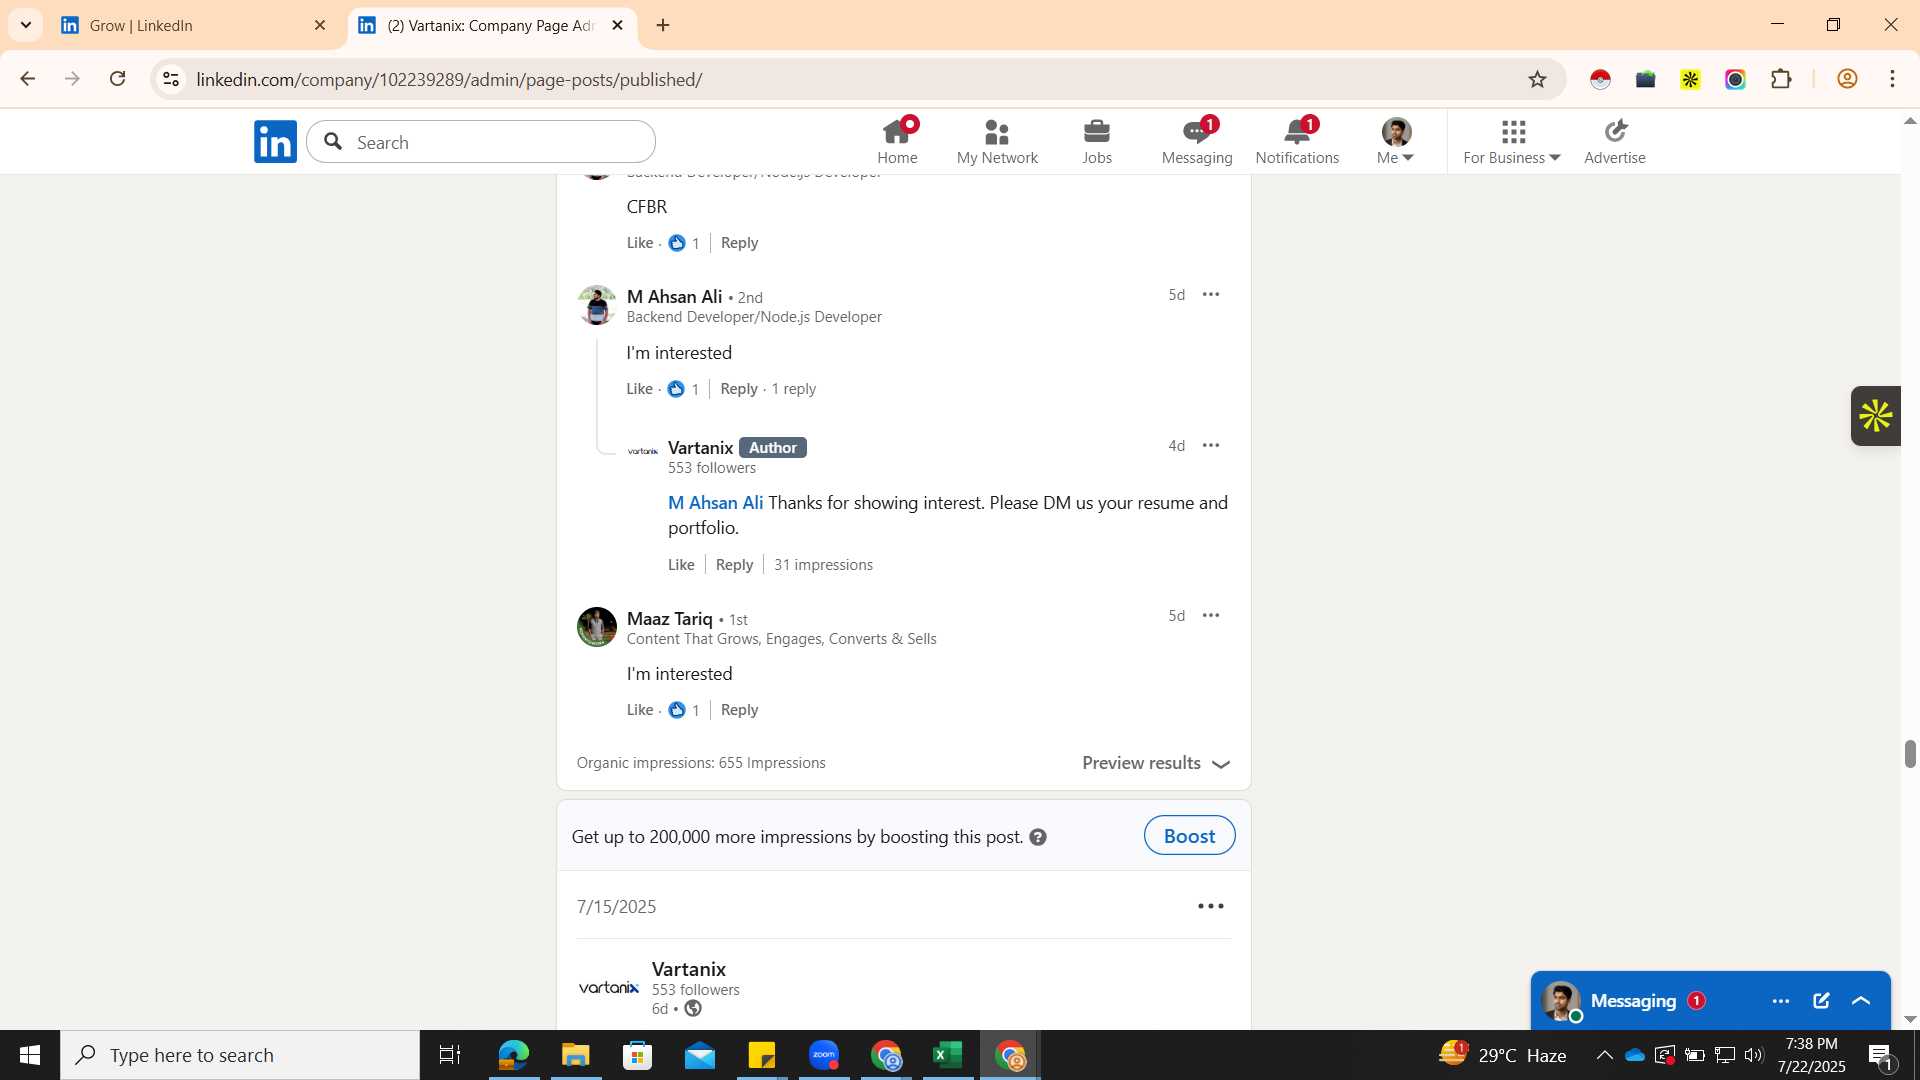
Task: Go back to the previous page
Action: click(27, 79)
